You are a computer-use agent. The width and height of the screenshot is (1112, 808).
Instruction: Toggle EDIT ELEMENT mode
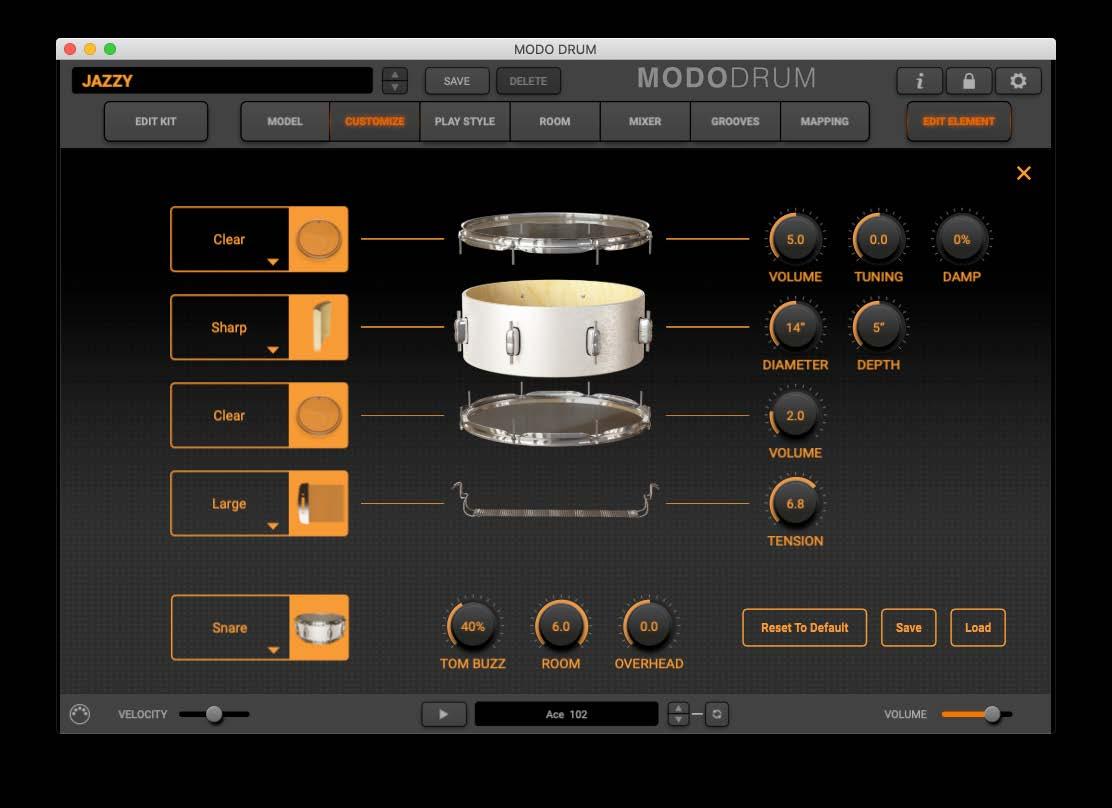(958, 121)
